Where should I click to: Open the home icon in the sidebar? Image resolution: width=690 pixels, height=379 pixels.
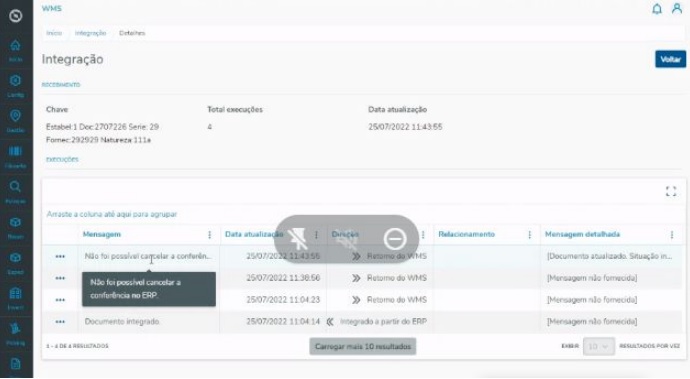tap(15, 45)
